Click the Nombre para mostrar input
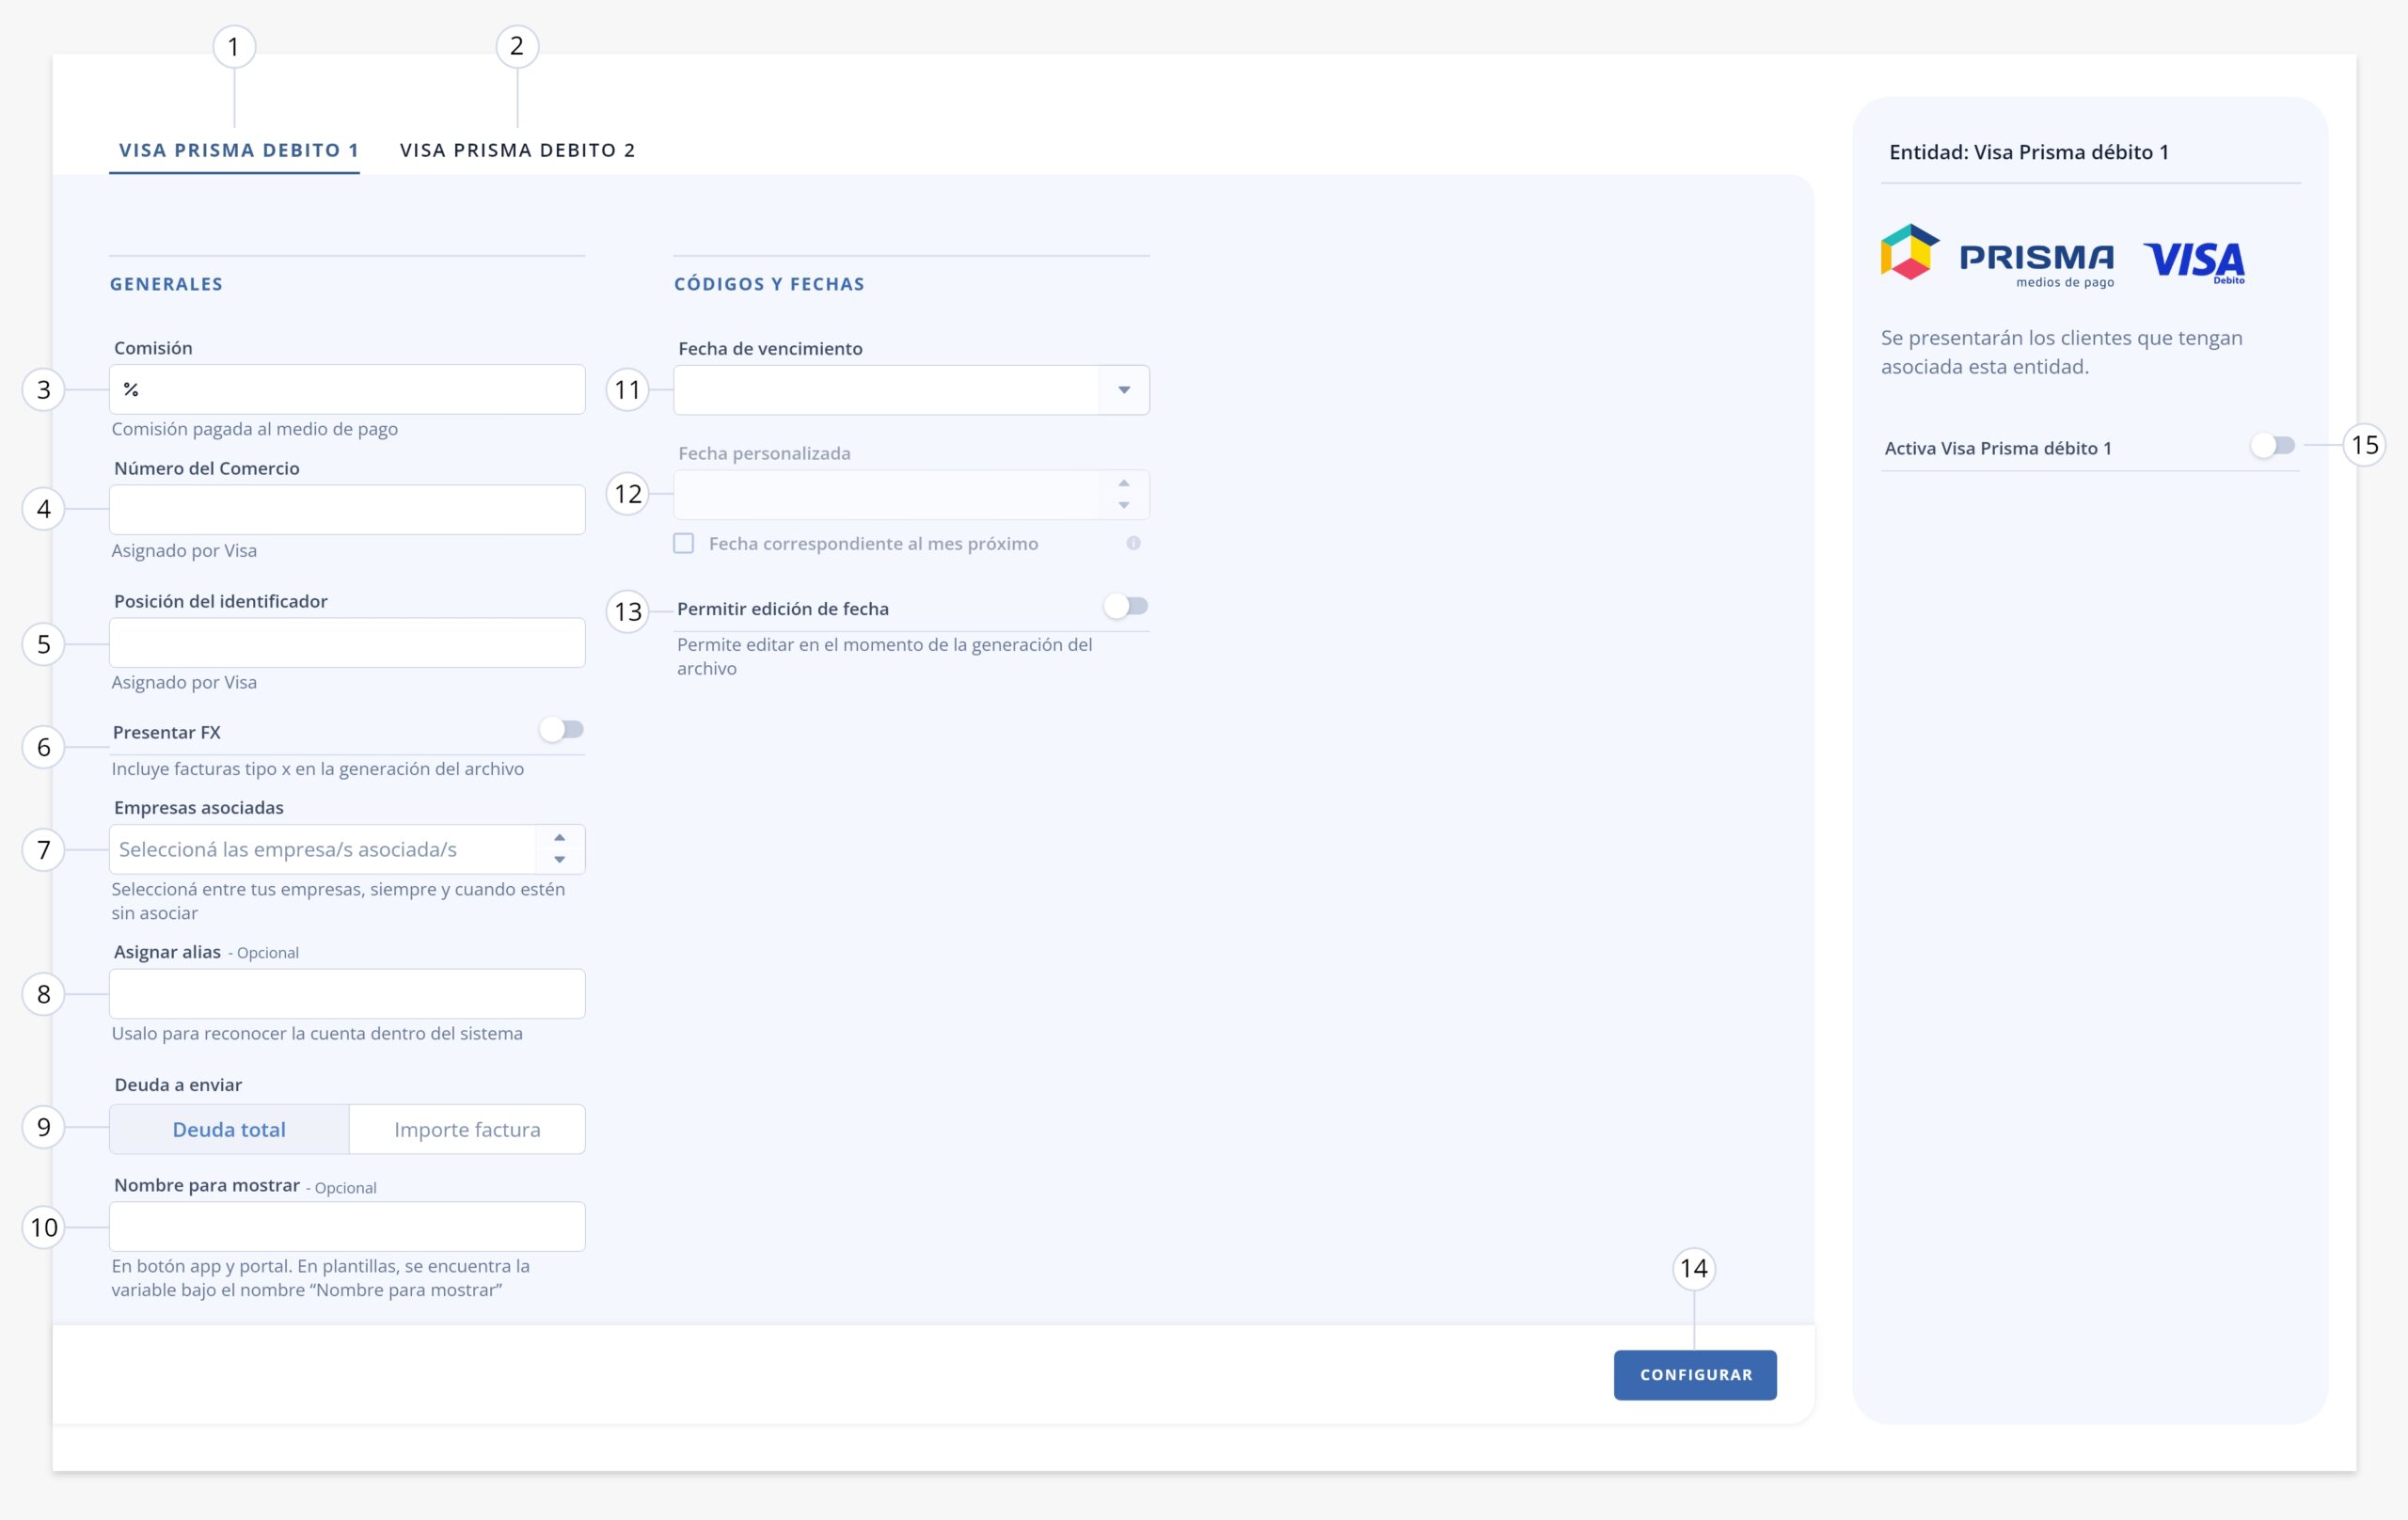 [347, 1226]
